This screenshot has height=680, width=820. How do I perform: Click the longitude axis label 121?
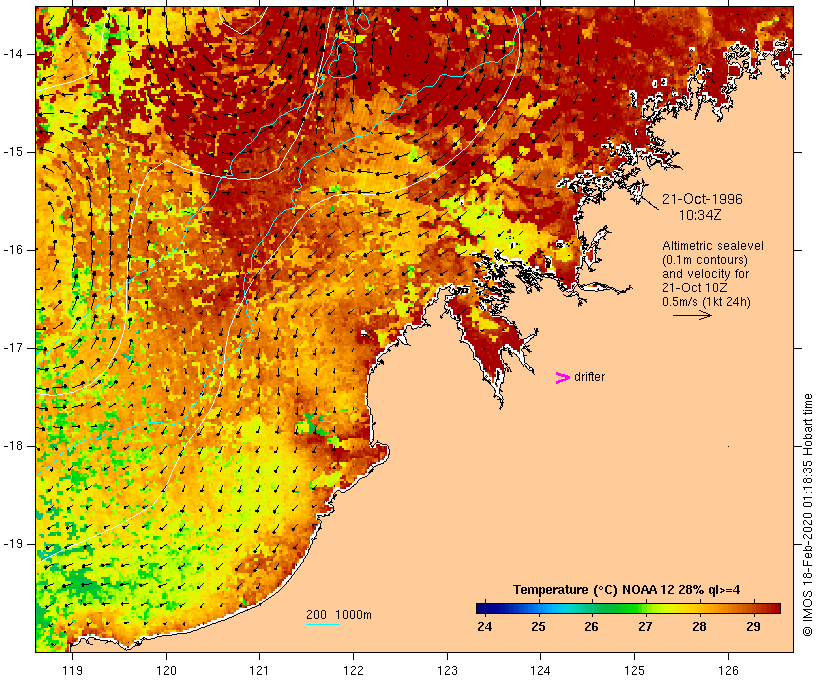[x=259, y=670]
